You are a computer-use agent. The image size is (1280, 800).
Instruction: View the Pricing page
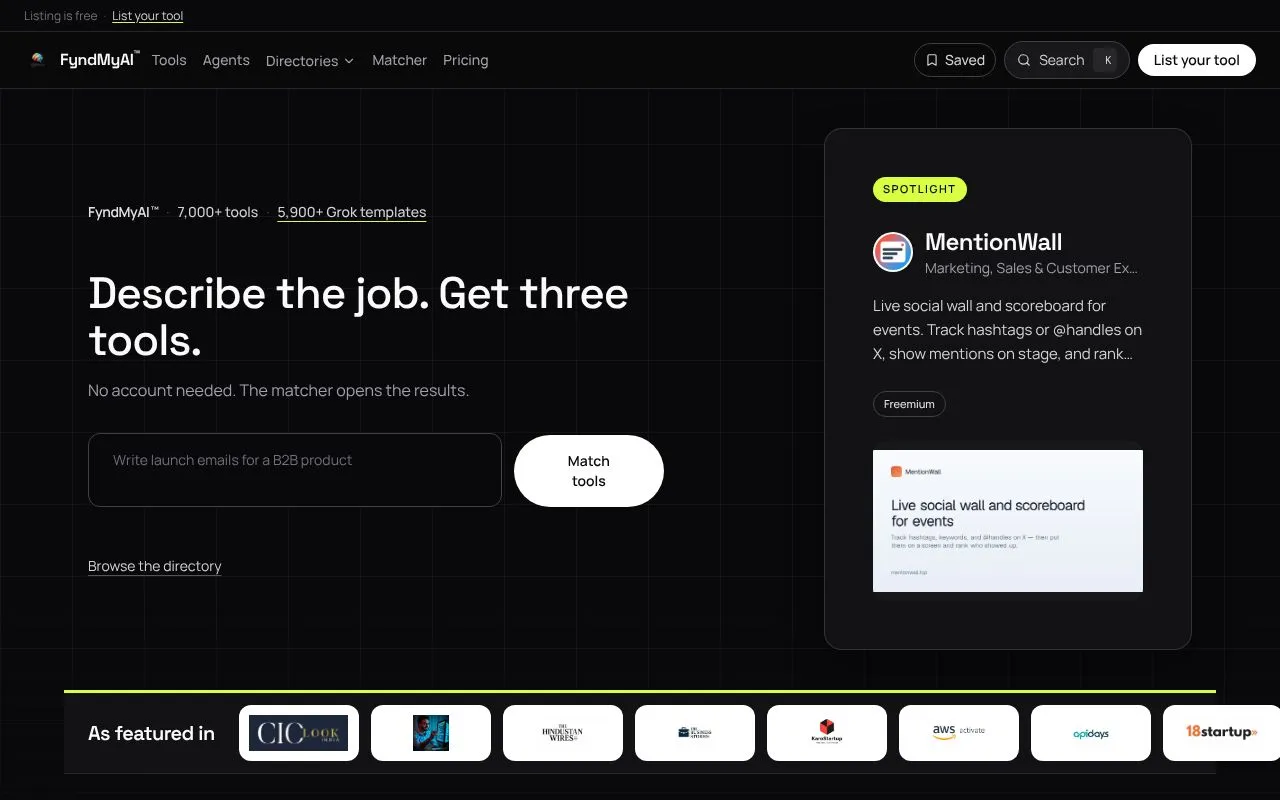tap(466, 60)
